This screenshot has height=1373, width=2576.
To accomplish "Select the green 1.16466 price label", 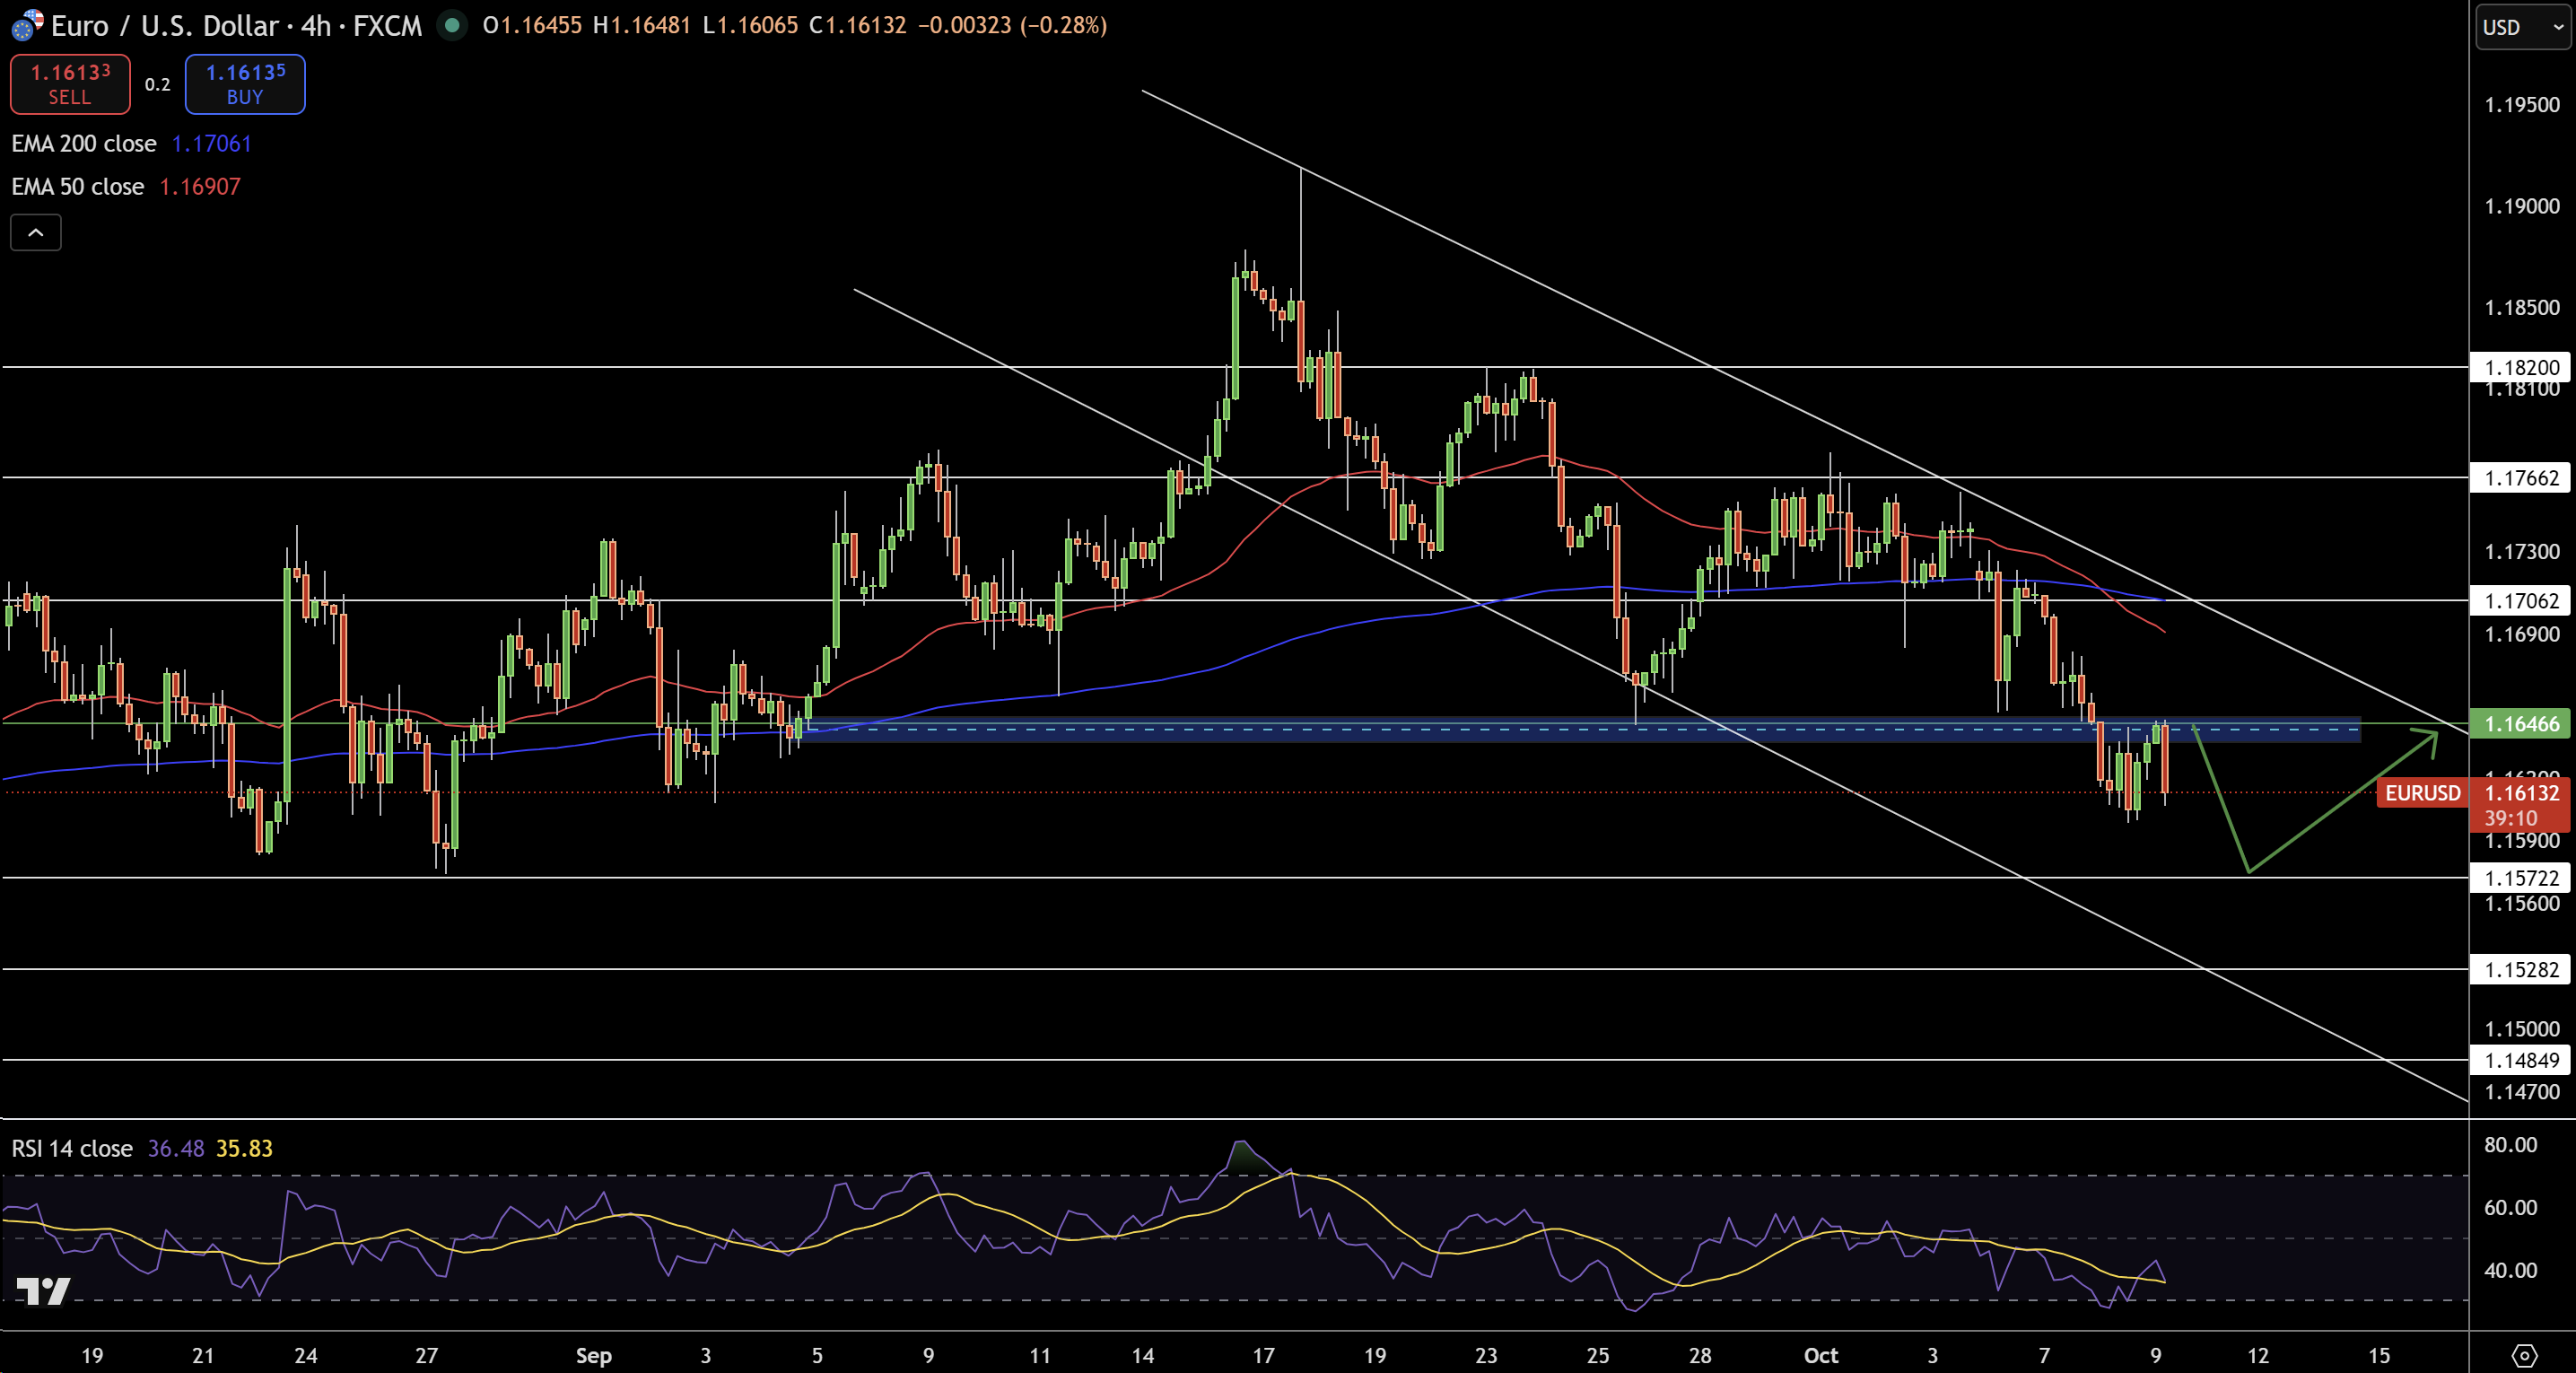I will pos(2521,723).
